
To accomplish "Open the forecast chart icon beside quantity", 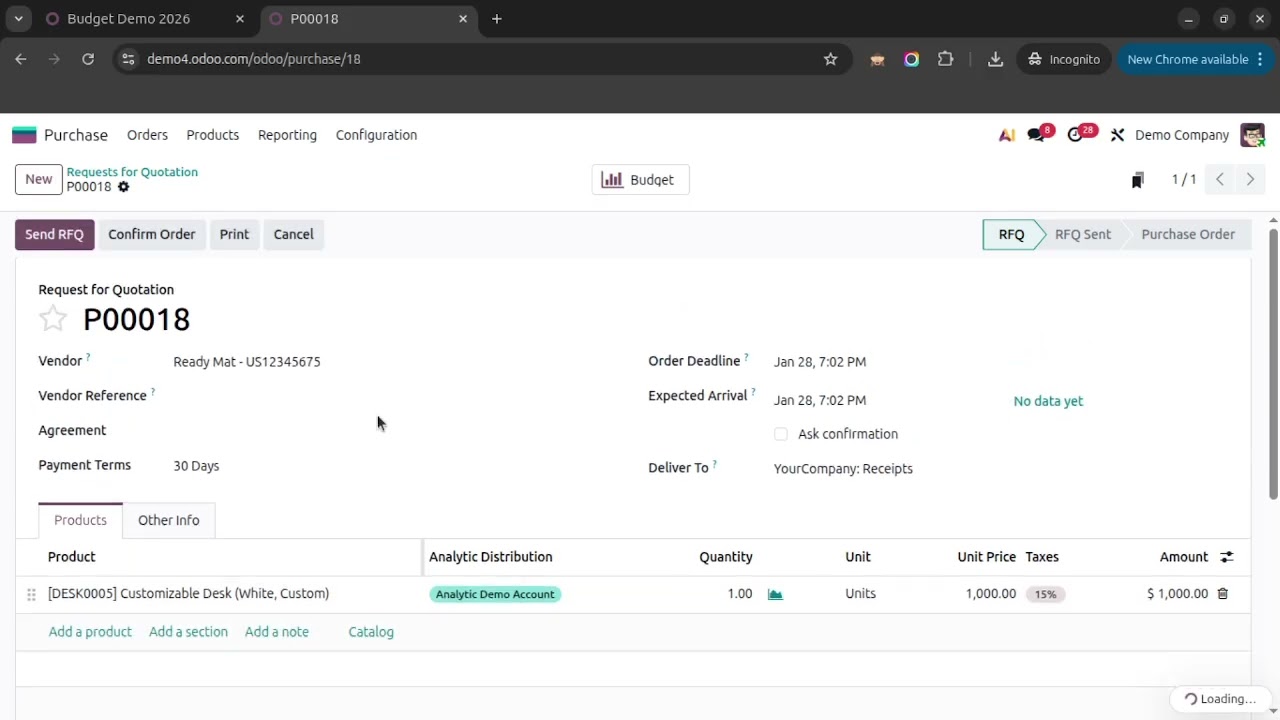I will 775,594.
